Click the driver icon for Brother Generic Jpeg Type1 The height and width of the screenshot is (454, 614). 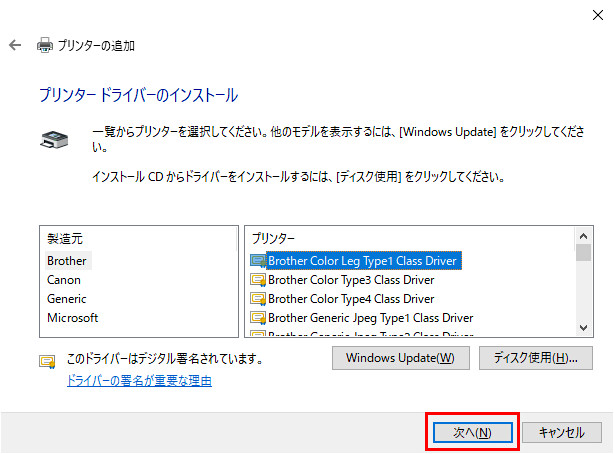258,318
